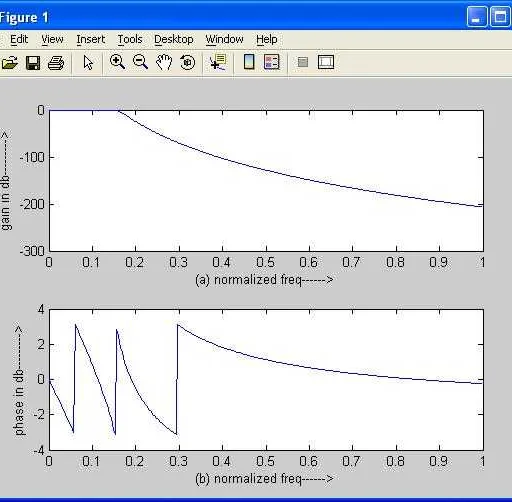This screenshot has height=502, width=512.
Task: Click the -300 tick label on gain axis
Action: 32,251
